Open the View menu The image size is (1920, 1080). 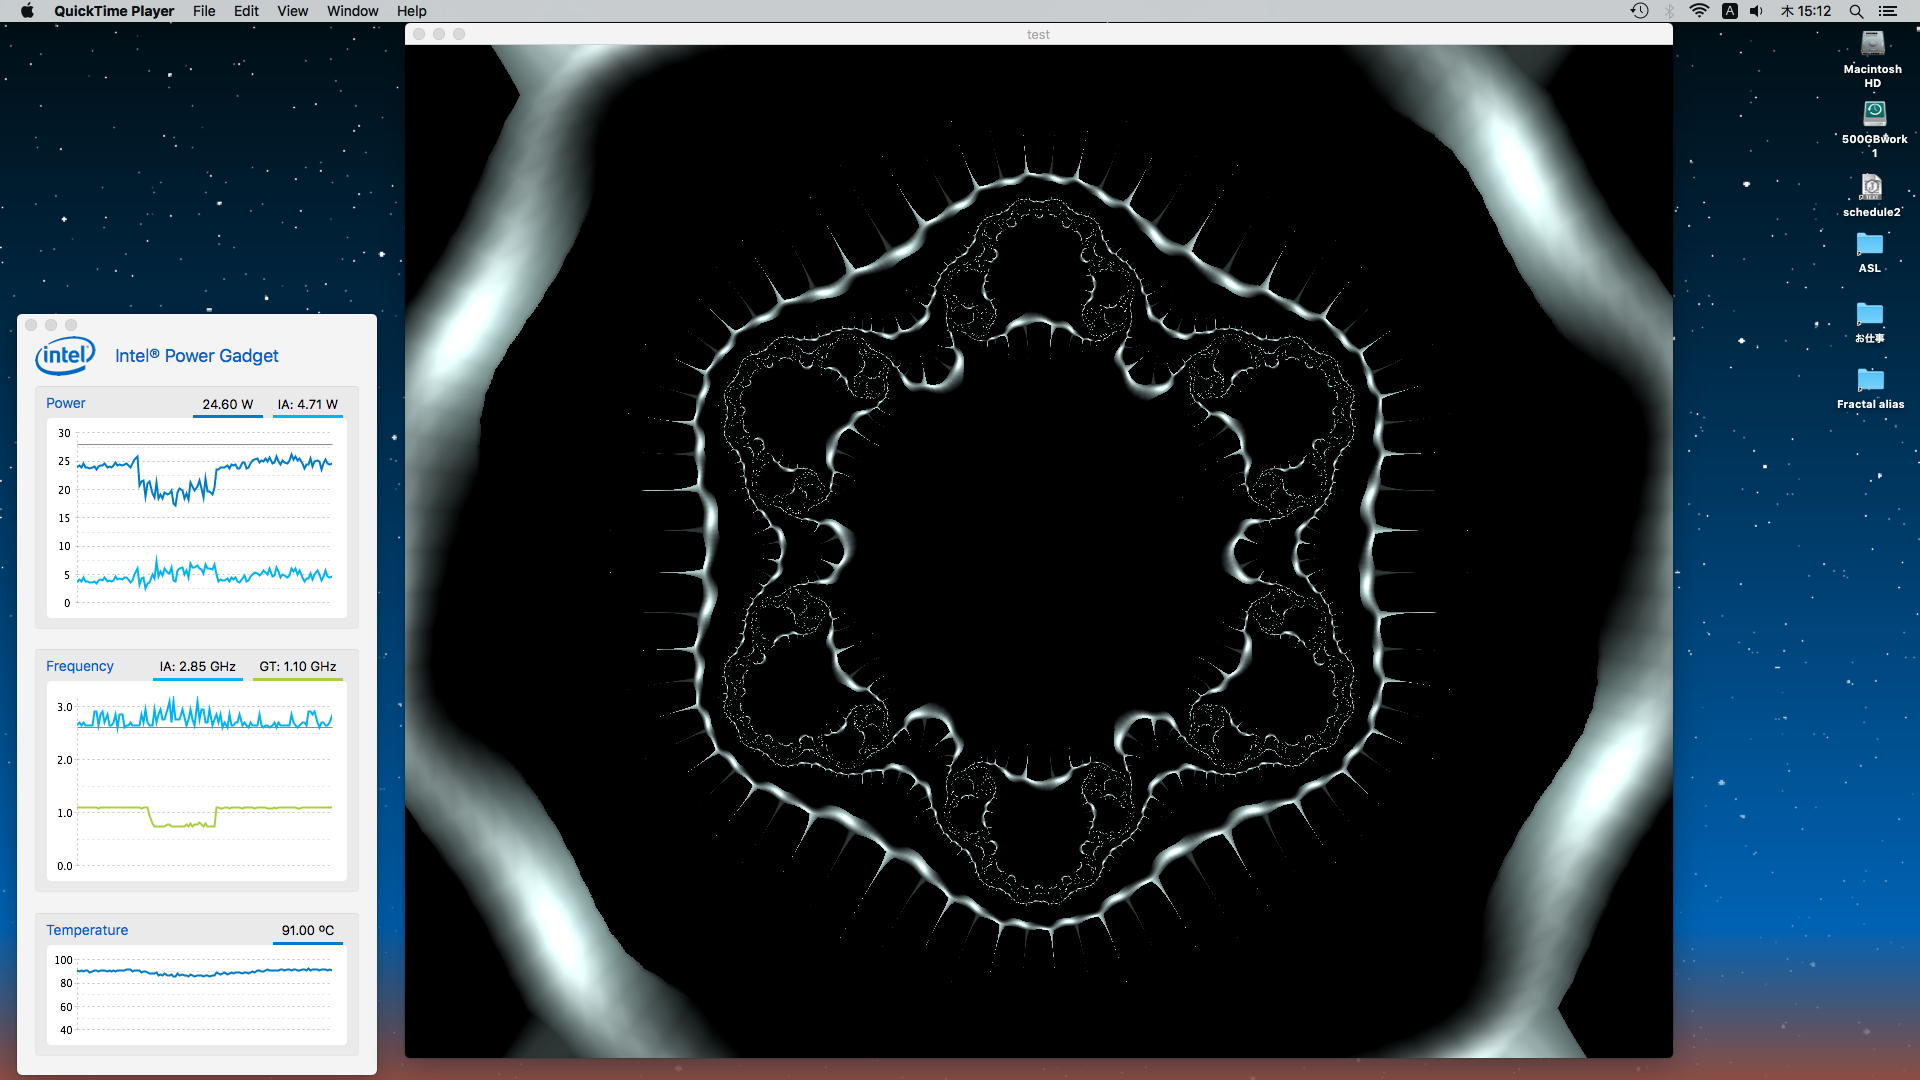292,11
